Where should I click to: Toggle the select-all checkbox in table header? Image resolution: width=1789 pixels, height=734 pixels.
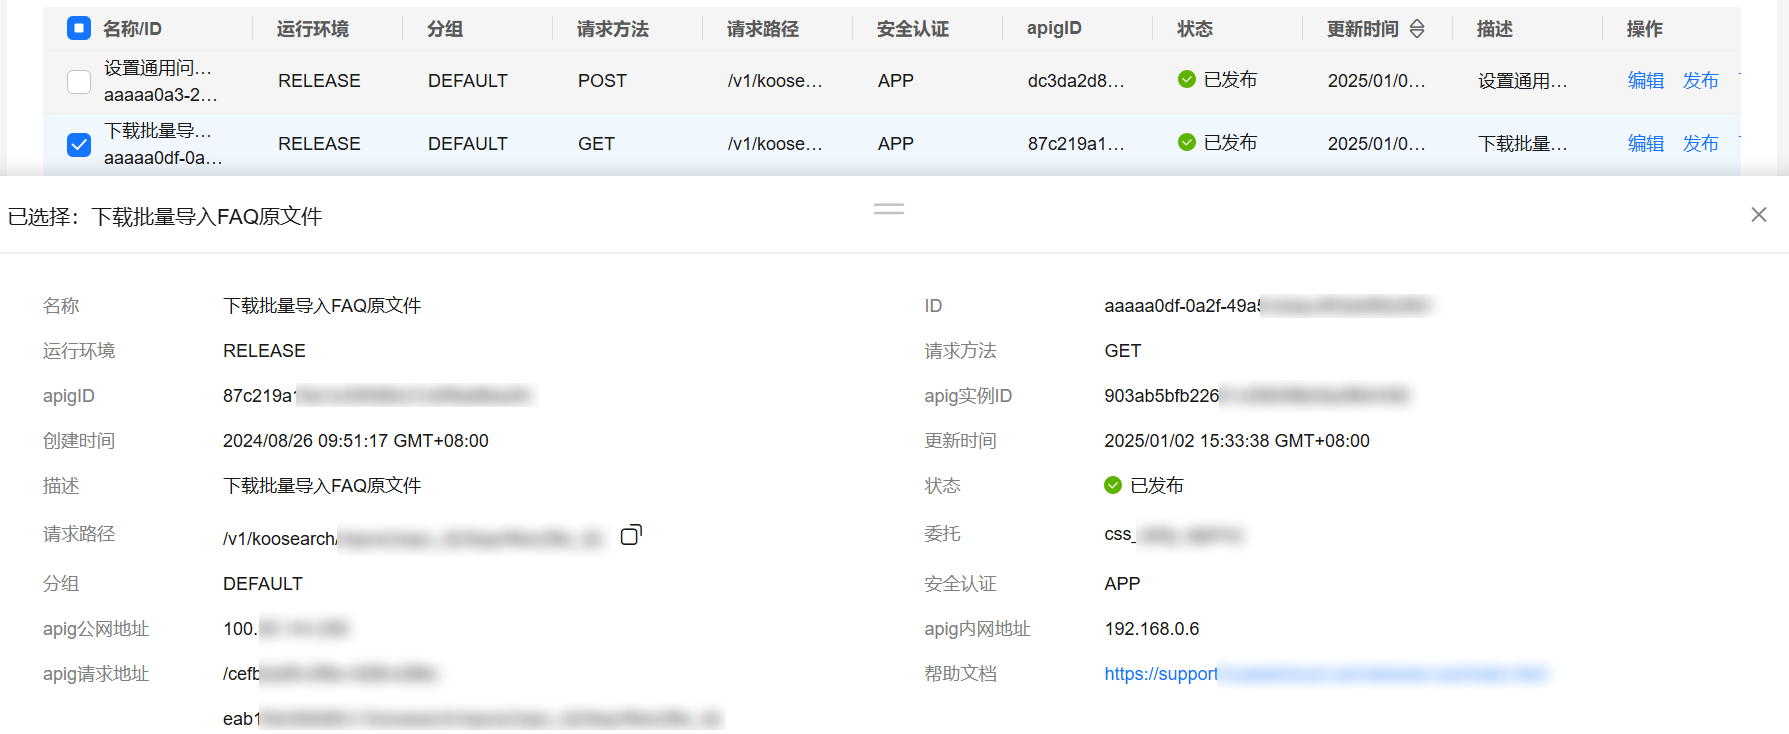(x=79, y=29)
